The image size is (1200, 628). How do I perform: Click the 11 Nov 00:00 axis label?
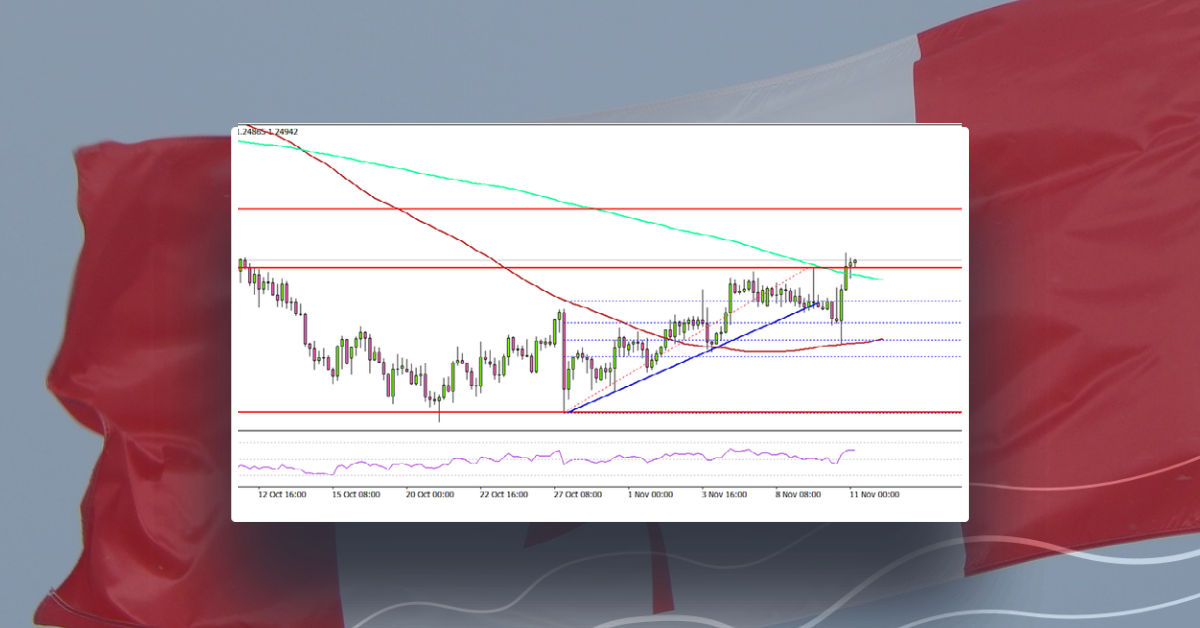[x=874, y=494]
